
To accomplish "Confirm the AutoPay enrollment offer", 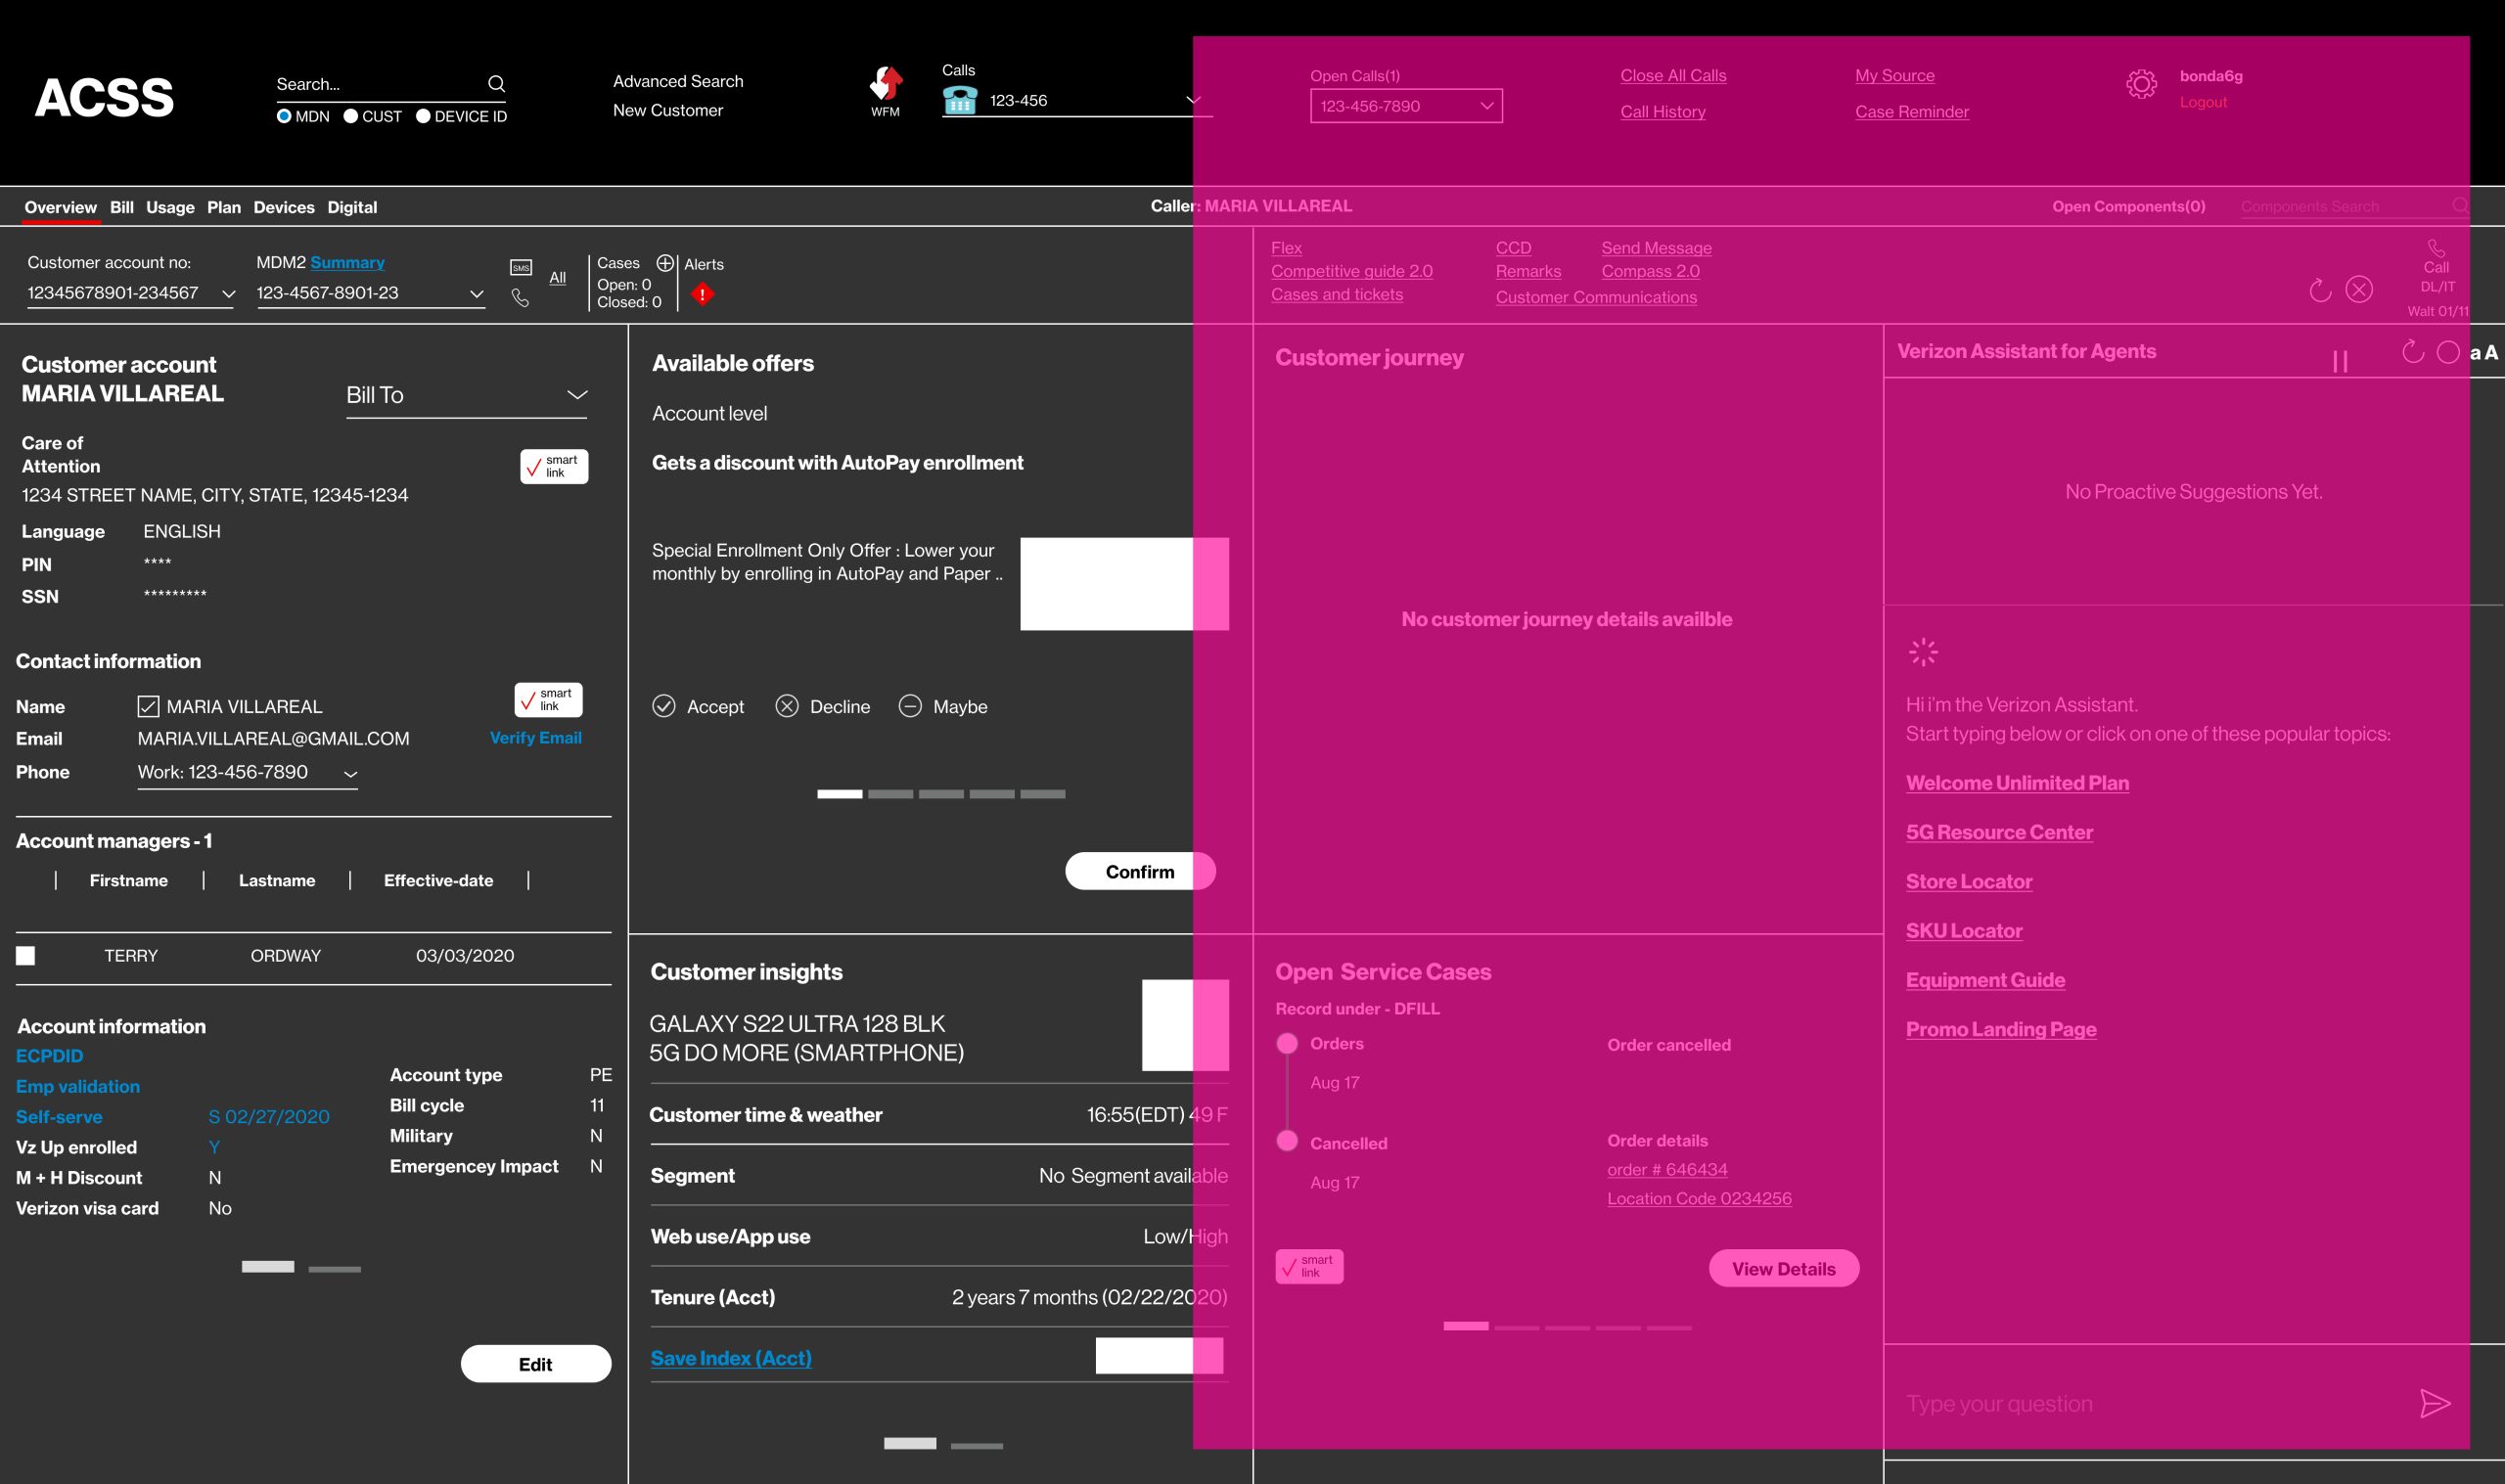I will click(1140, 871).
